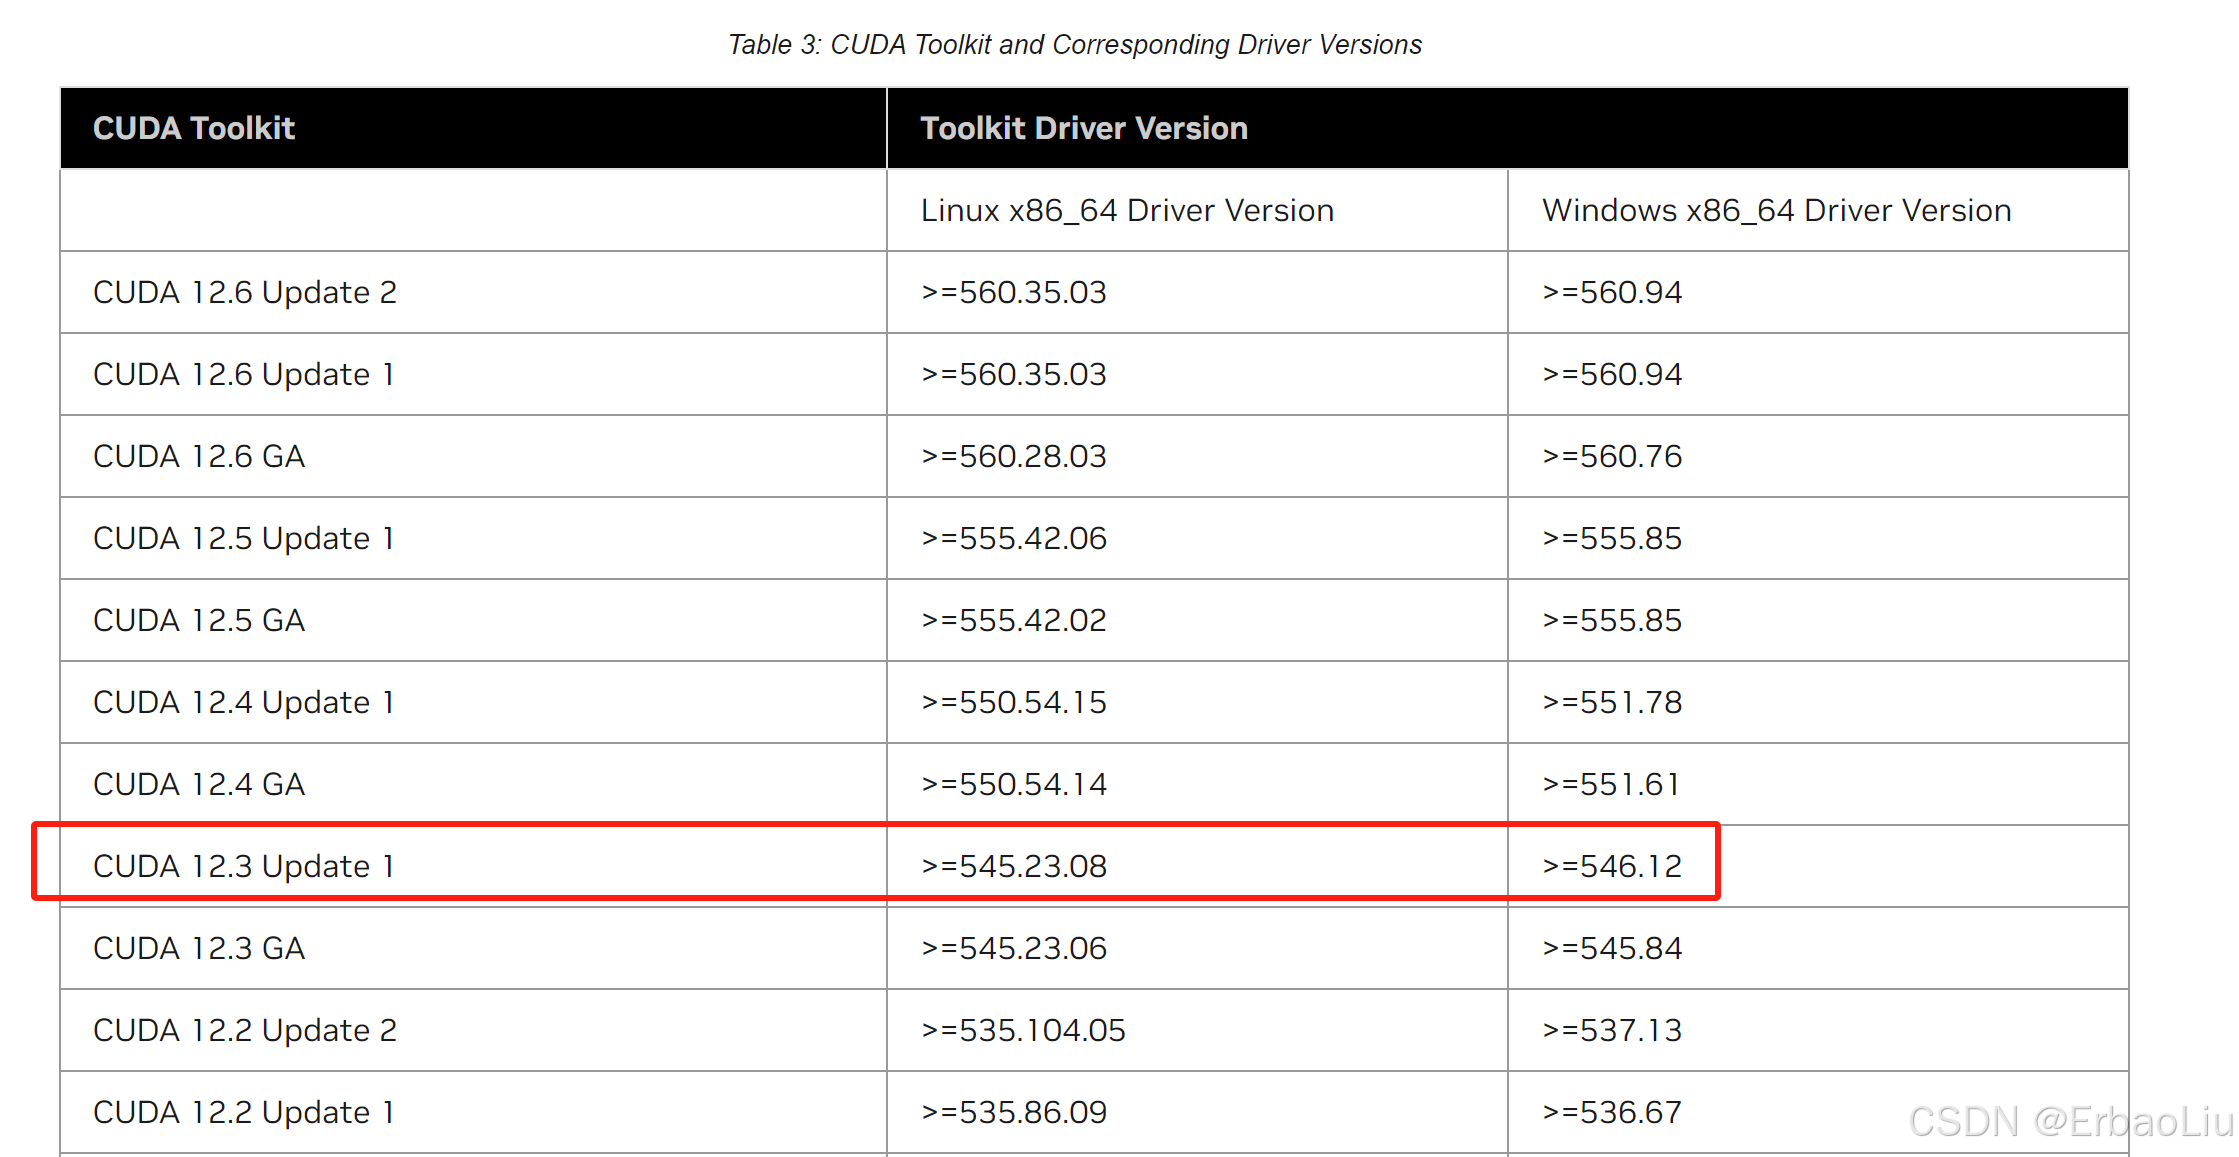Select the >=551.61 value
The width and height of the screenshot is (2239, 1157).
tap(1611, 784)
